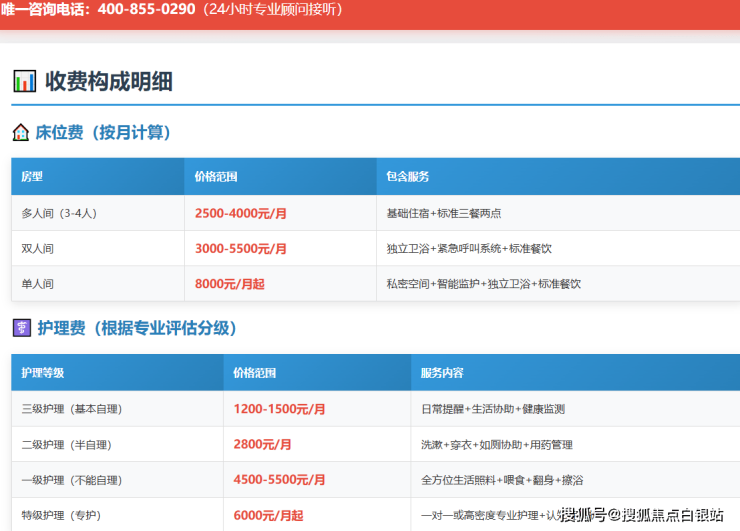The width and height of the screenshot is (740, 531).
Task: Select the 多人间（3-4人） row label
Action: [x=59, y=213]
